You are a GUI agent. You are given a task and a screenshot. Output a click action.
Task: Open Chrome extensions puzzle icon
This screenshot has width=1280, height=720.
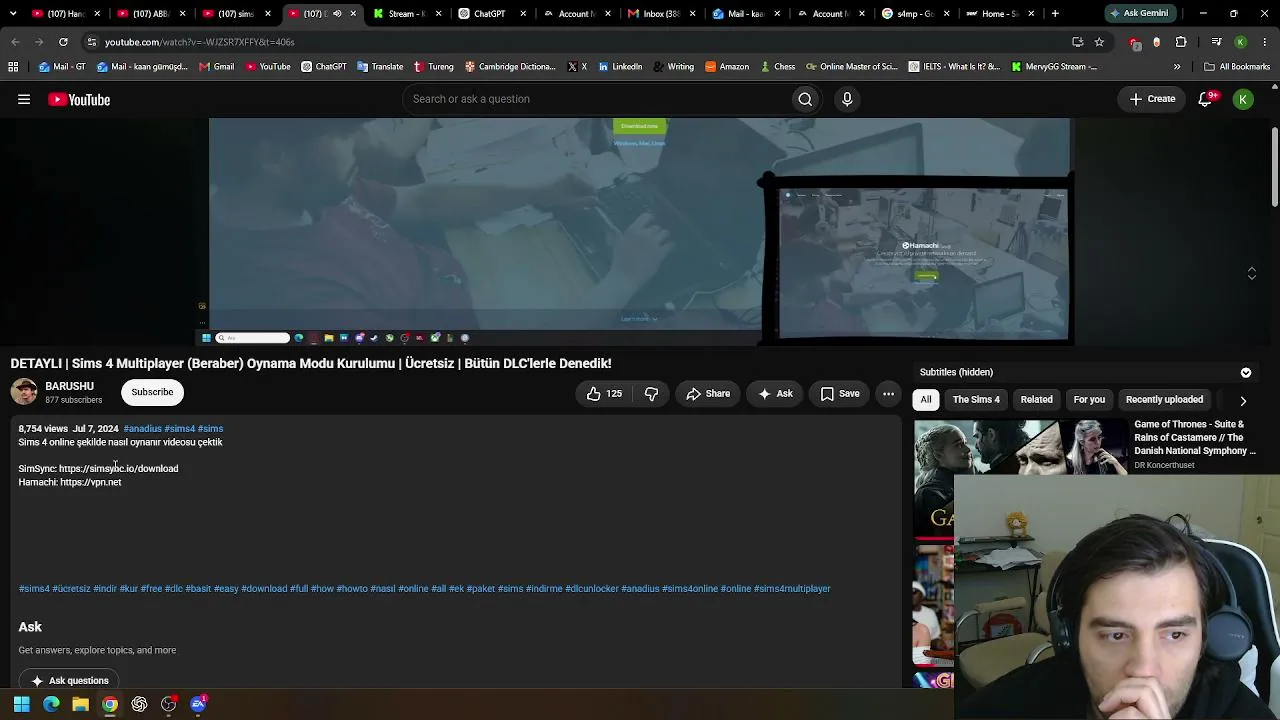1181,42
